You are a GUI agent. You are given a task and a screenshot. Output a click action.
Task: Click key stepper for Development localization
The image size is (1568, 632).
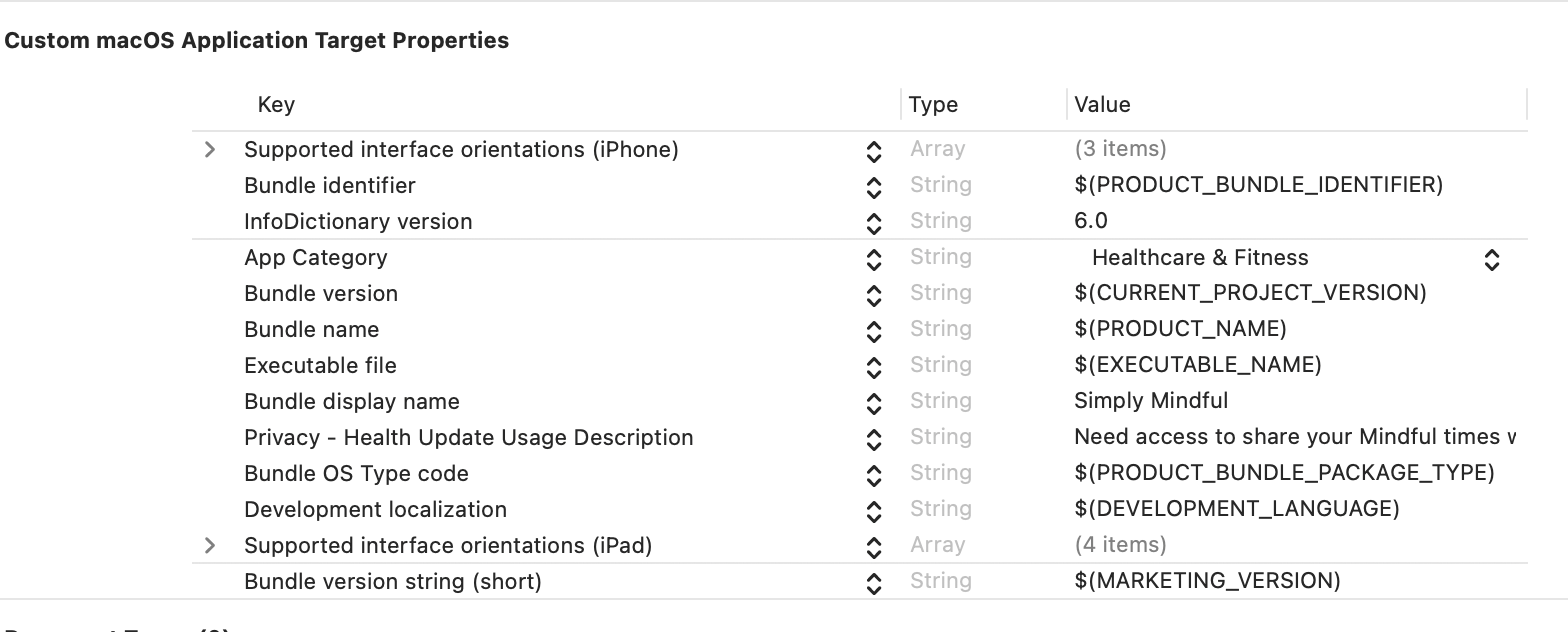874,511
